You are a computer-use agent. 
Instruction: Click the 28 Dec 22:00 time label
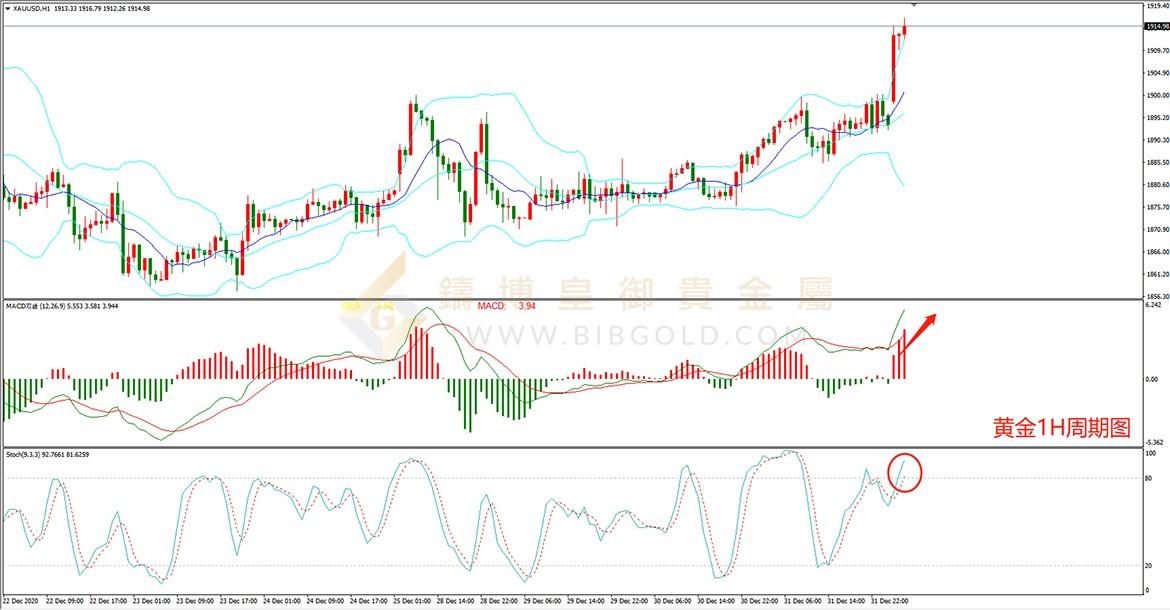pyautogui.click(x=498, y=600)
